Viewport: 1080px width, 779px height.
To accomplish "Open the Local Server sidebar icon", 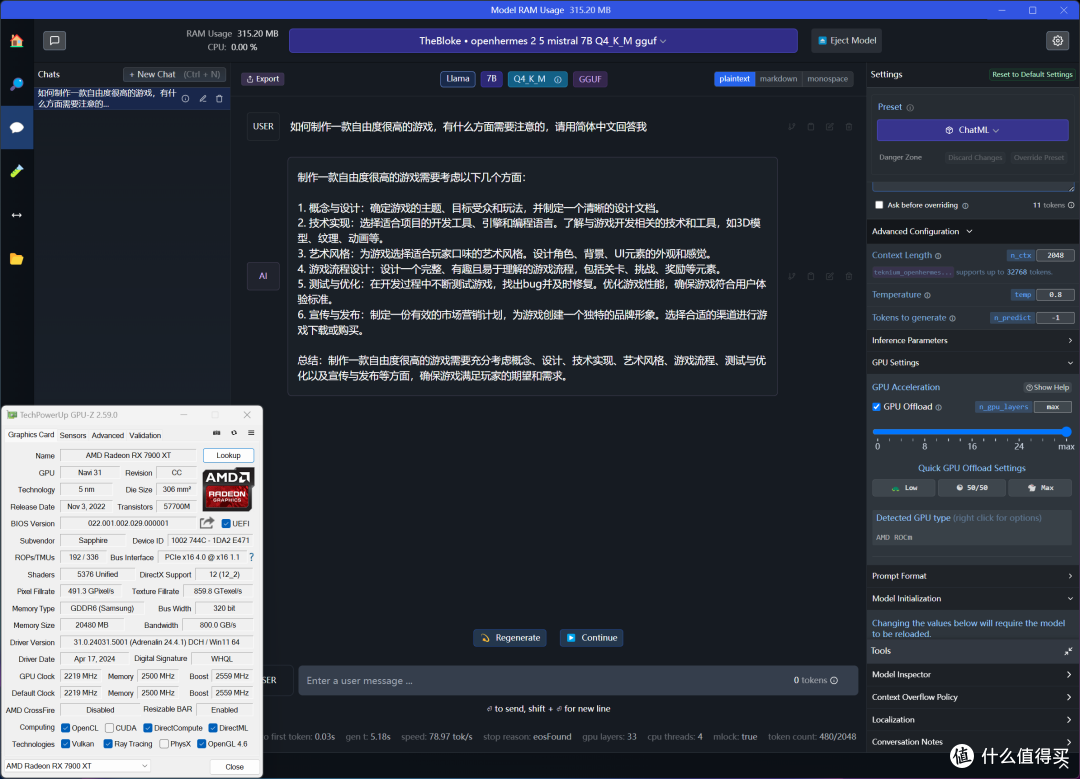I will coord(15,214).
